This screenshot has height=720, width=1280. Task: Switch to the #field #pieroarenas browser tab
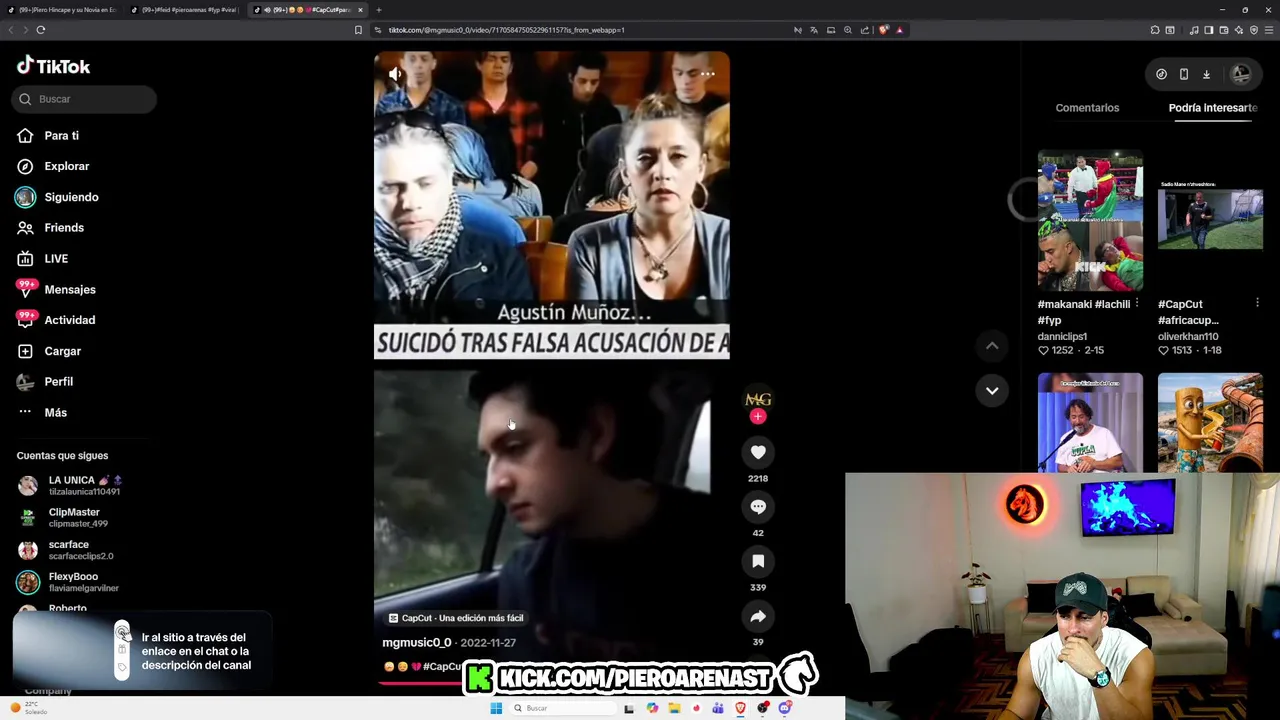(188, 10)
